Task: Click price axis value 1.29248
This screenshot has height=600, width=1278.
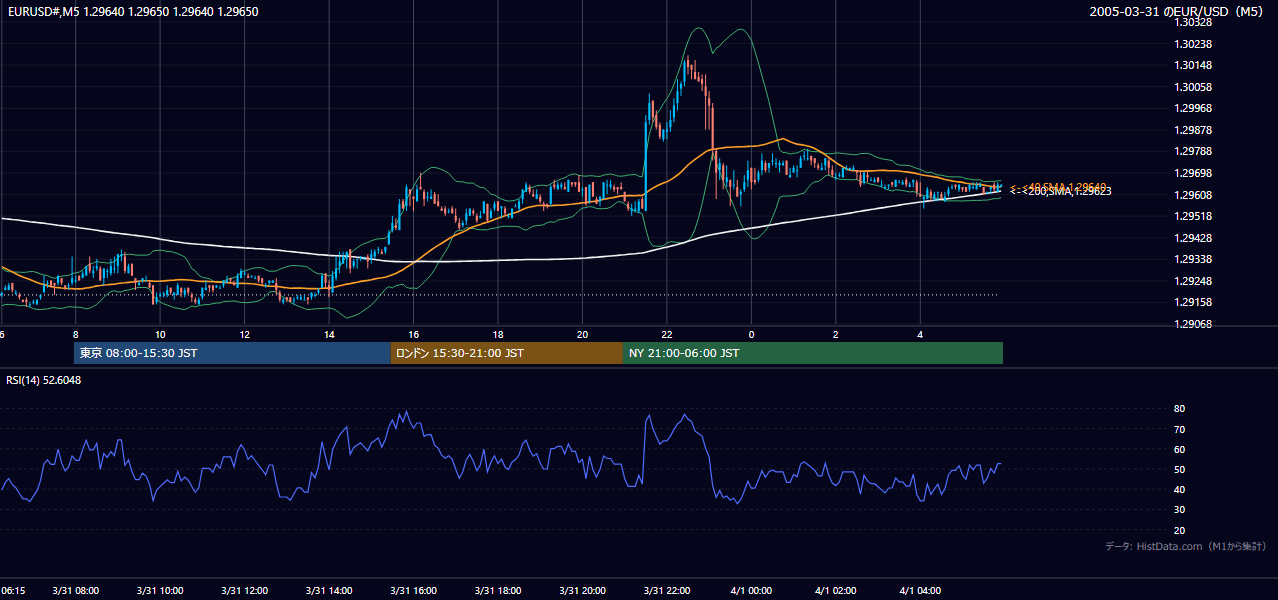Action: coord(1194,281)
